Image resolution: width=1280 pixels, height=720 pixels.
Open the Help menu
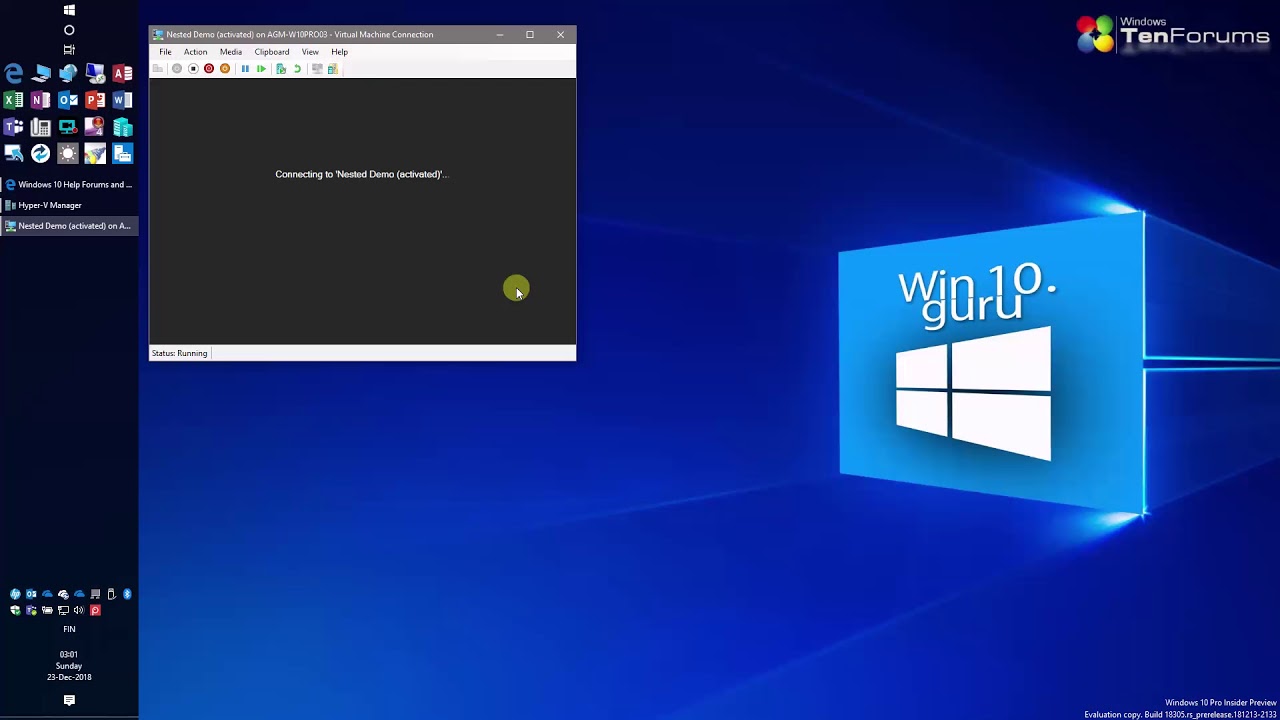coord(339,52)
